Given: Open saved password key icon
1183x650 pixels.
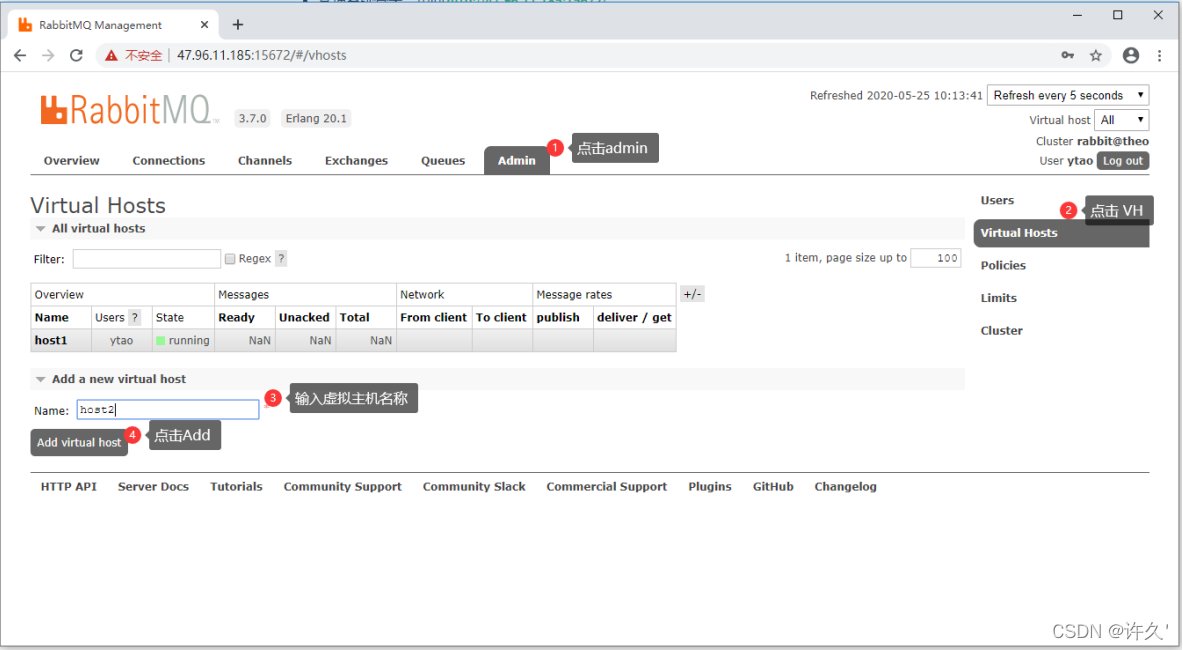Looking at the screenshot, I should tap(1068, 55).
